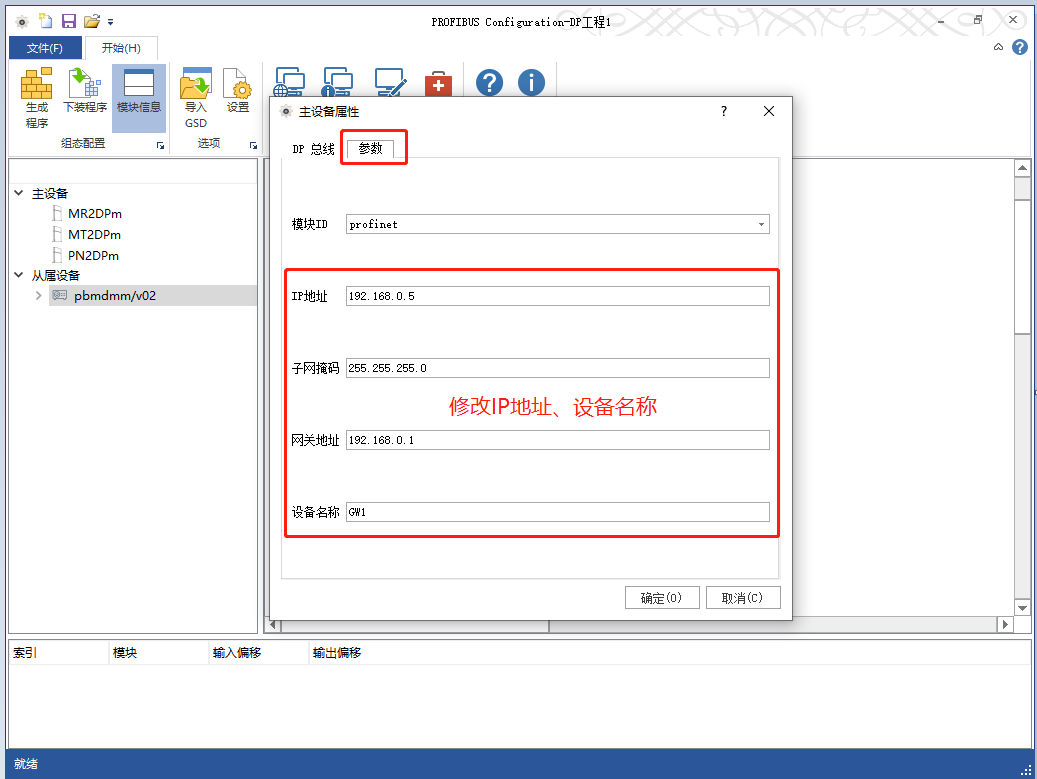This screenshot has height=779, width=1037.
Task: Click the Save icon in quick access toolbar
Action: [67, 19]
